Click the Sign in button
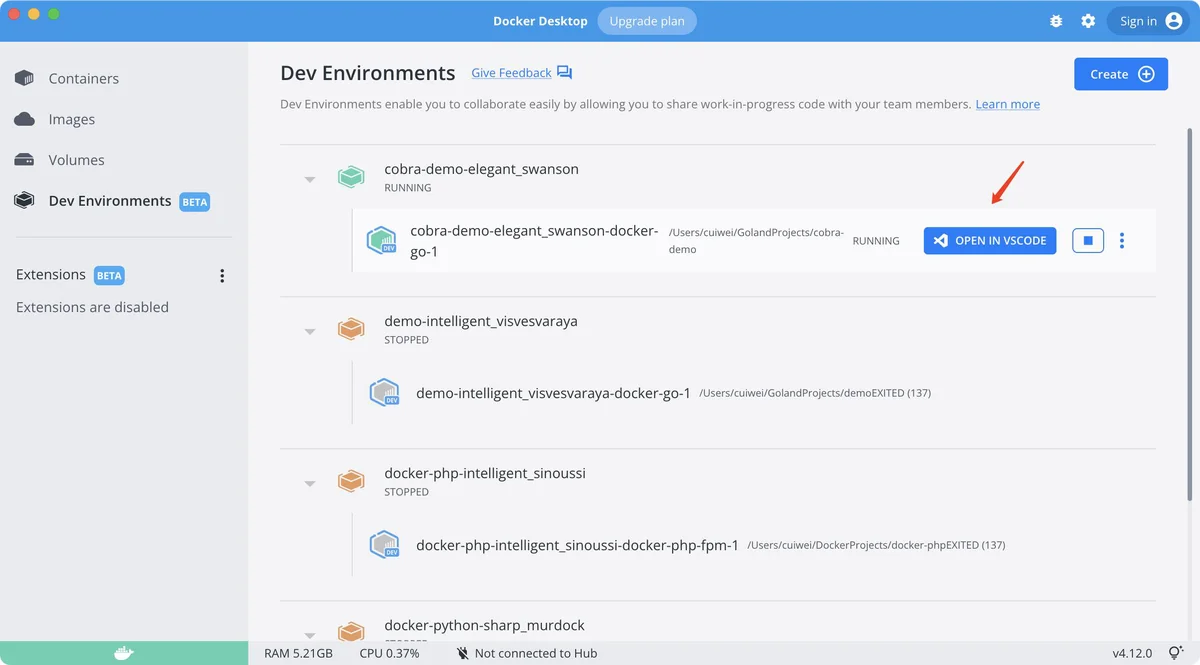Viewport: 1200px width, 665px height. coord(1149,21)
